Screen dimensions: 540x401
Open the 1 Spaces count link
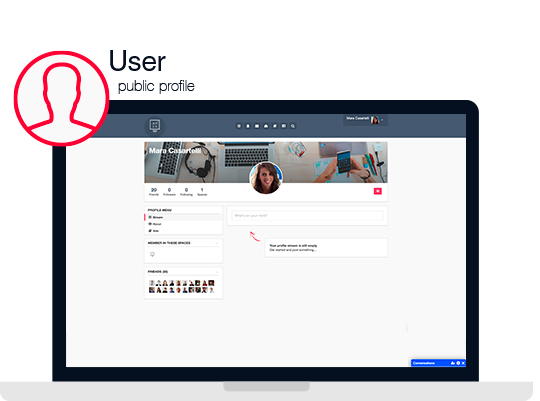pyautogui.click(x=202, y=192)
